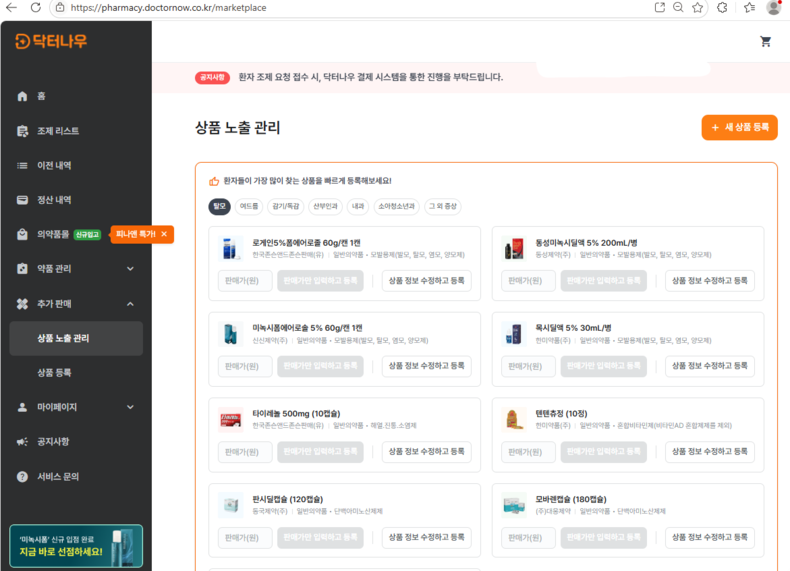Click the 공지사항 megaphone icon
The image size is (790, 571).
click(23, 442)
